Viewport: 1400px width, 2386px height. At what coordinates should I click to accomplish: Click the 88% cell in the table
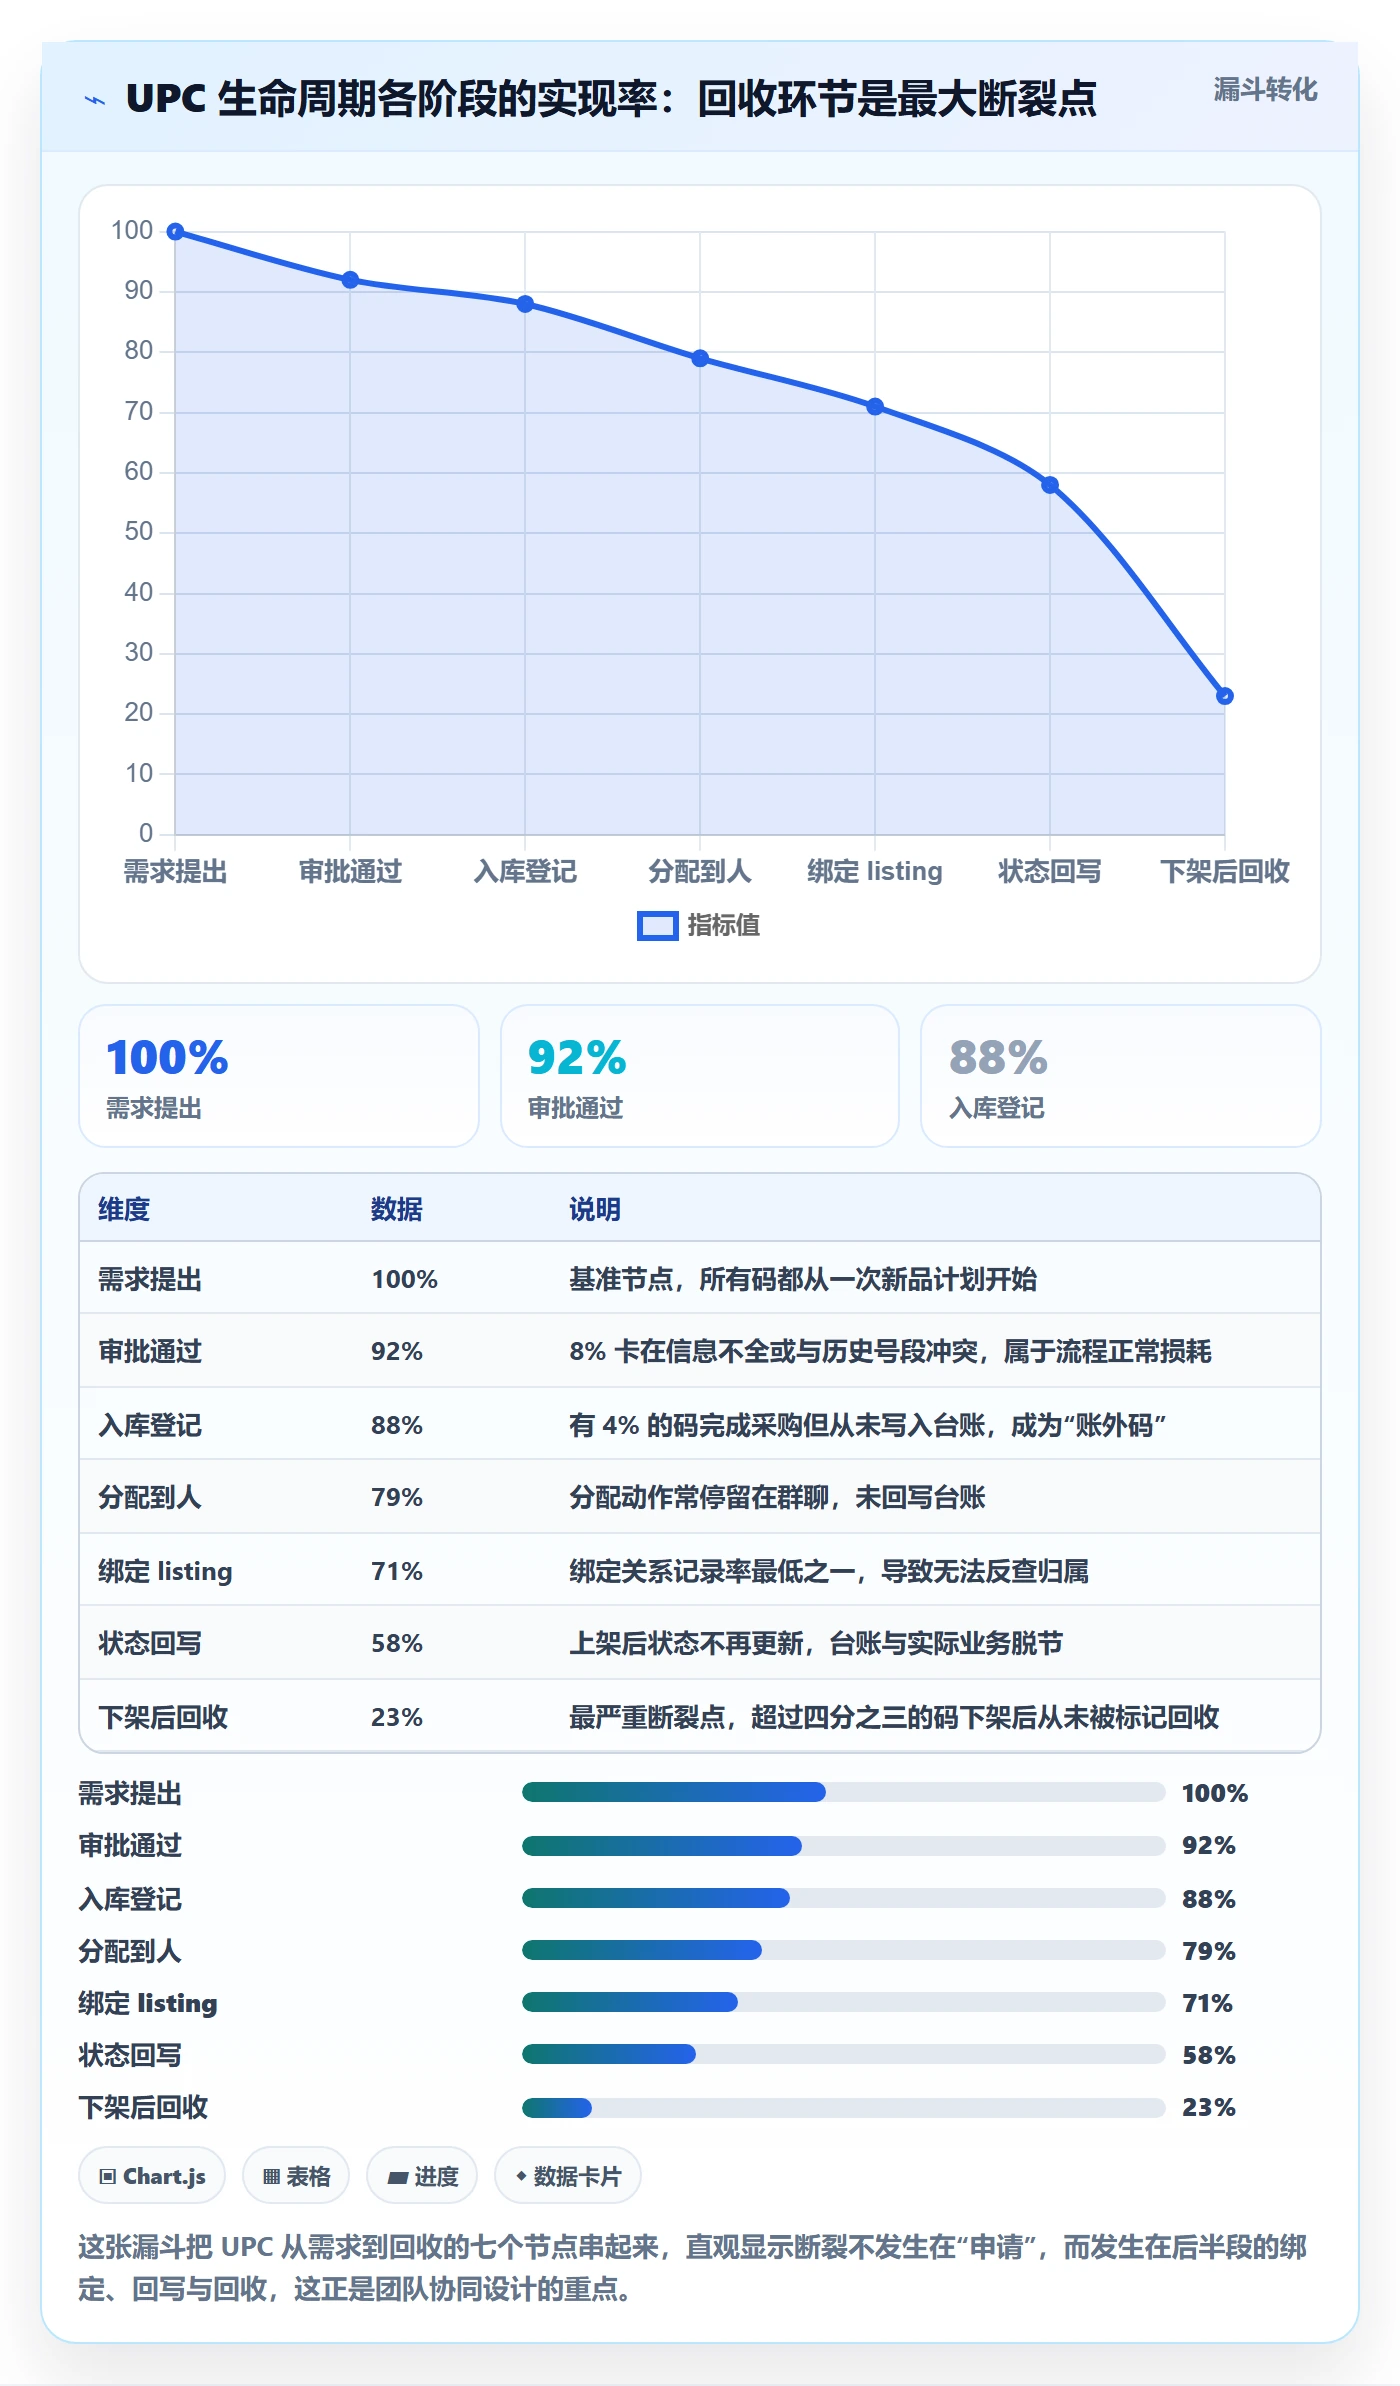[x=397, y=1425]
